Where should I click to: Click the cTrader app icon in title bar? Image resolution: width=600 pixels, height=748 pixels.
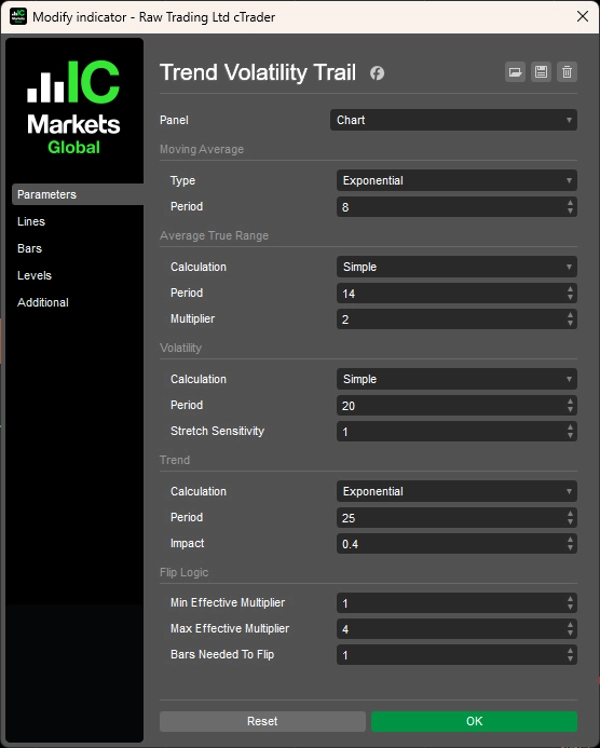(18, 17)
